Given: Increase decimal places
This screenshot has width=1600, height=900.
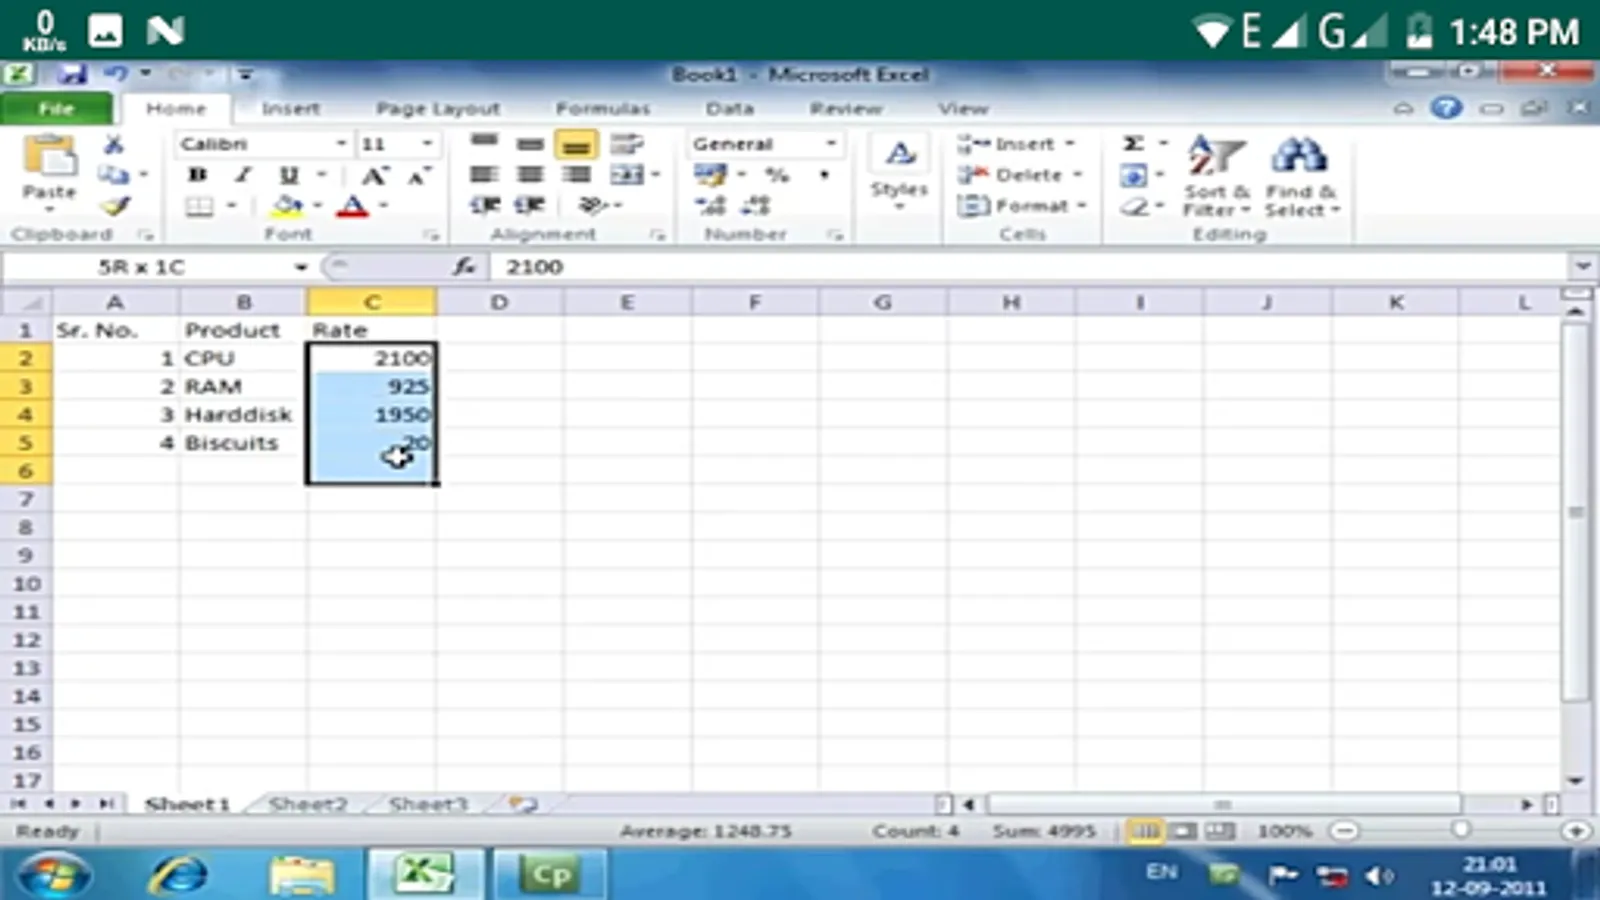Looking at the screenshot, I should (x=710, y=206).
